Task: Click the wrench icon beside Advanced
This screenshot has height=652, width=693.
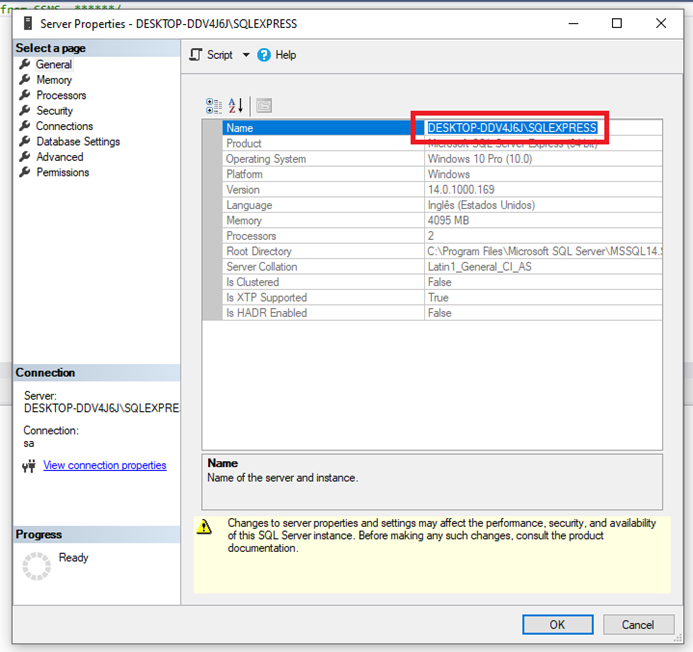Action: 25,156
